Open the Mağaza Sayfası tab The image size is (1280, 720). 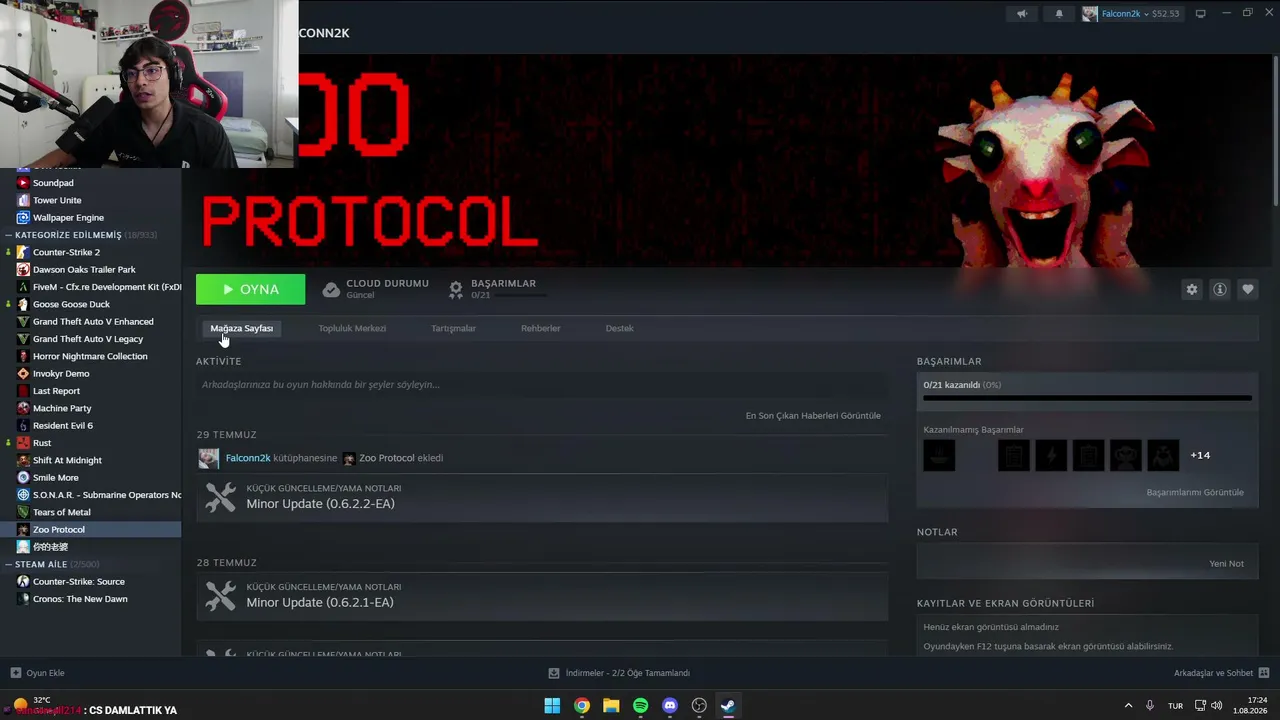241,328
